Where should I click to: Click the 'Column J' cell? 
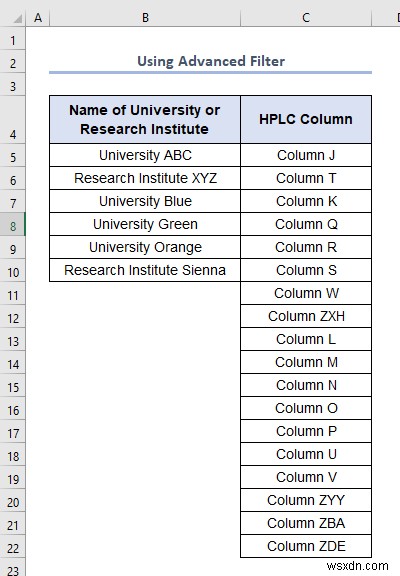click(x=306, y=155)
